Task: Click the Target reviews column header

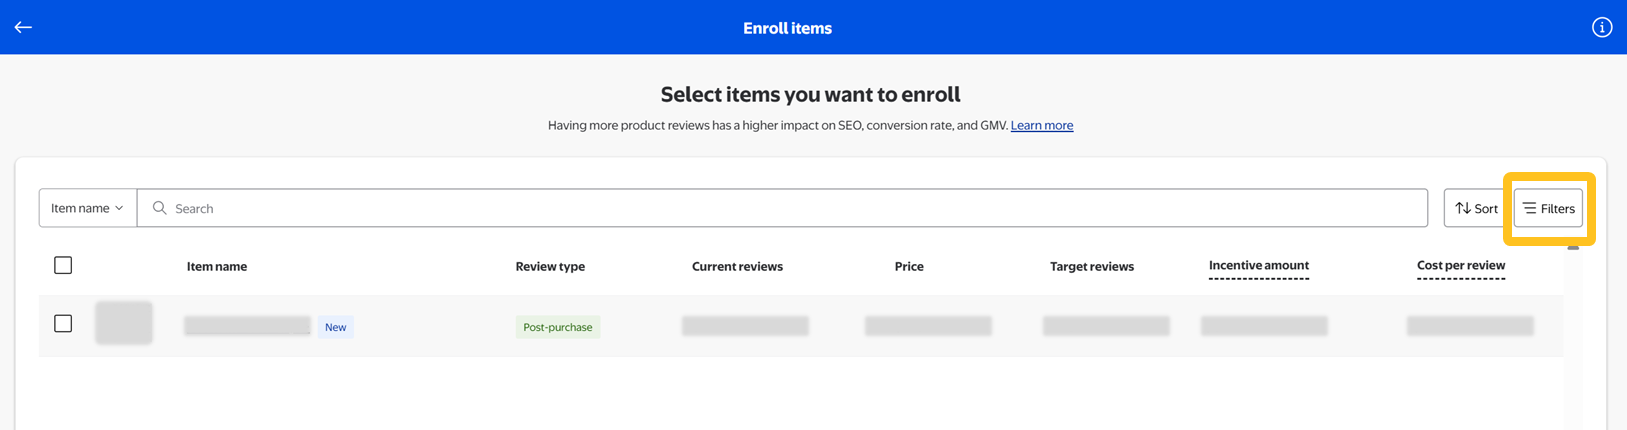Action: 1091,266
